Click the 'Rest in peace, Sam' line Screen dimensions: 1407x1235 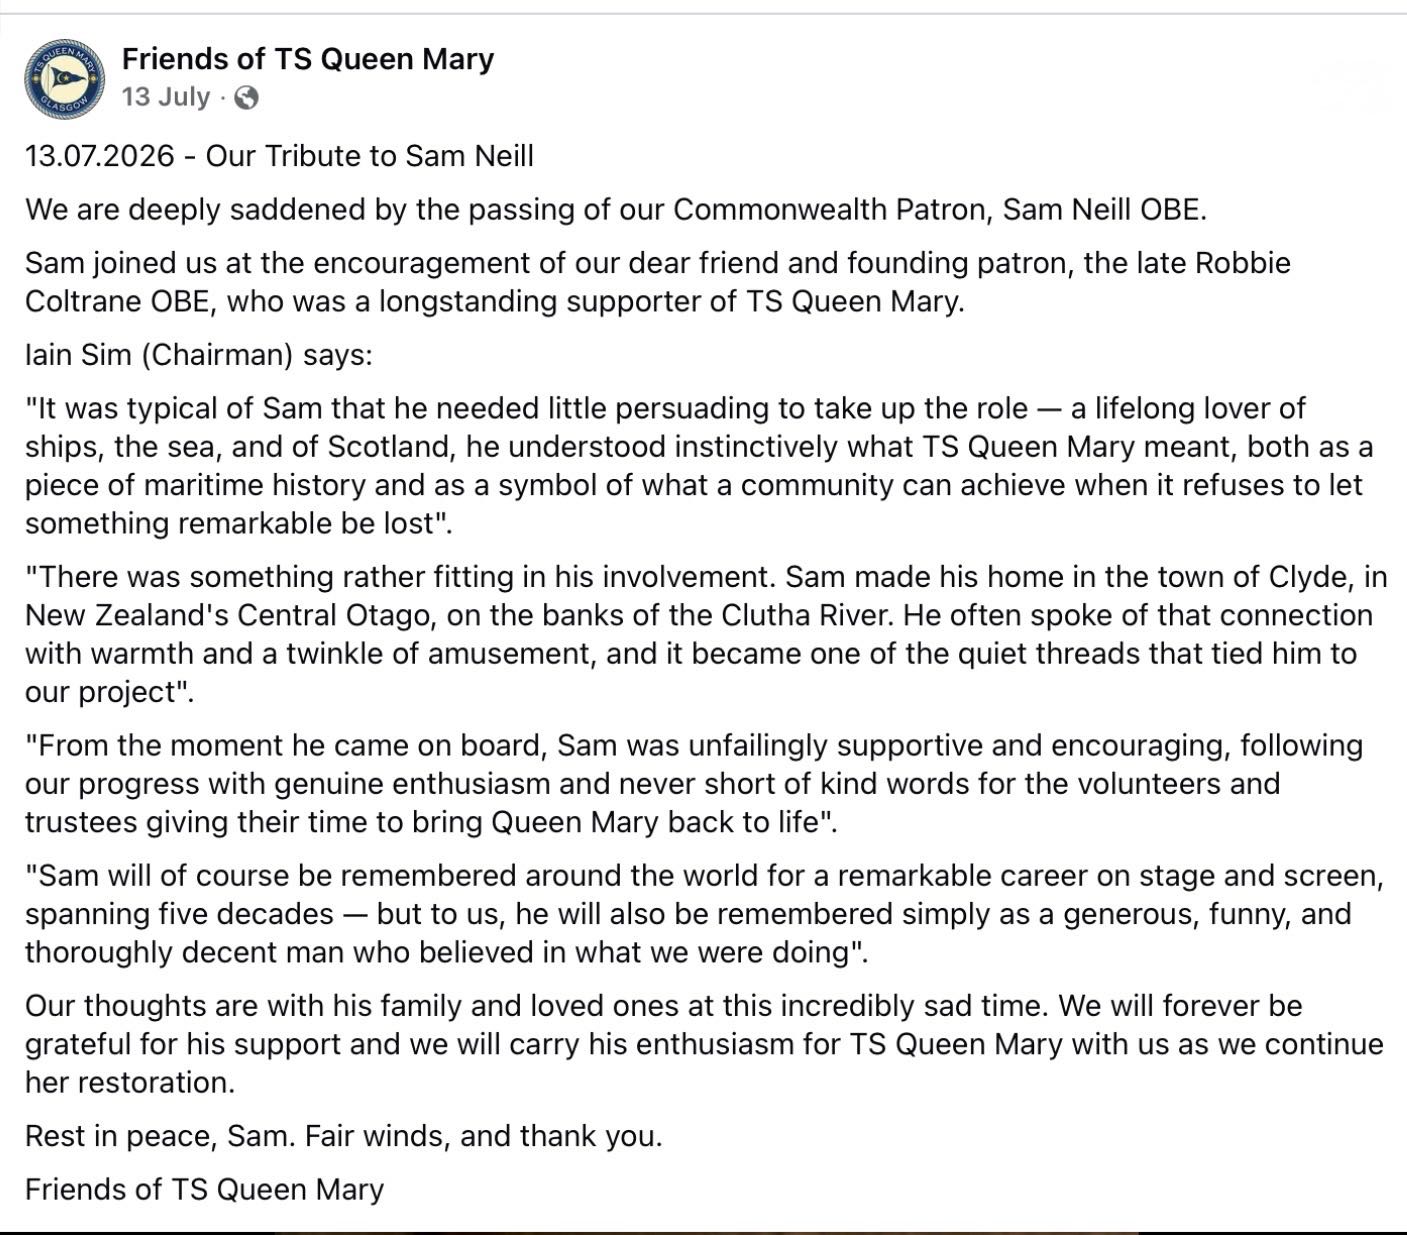pyautogui.click(x=343, y=1137)
